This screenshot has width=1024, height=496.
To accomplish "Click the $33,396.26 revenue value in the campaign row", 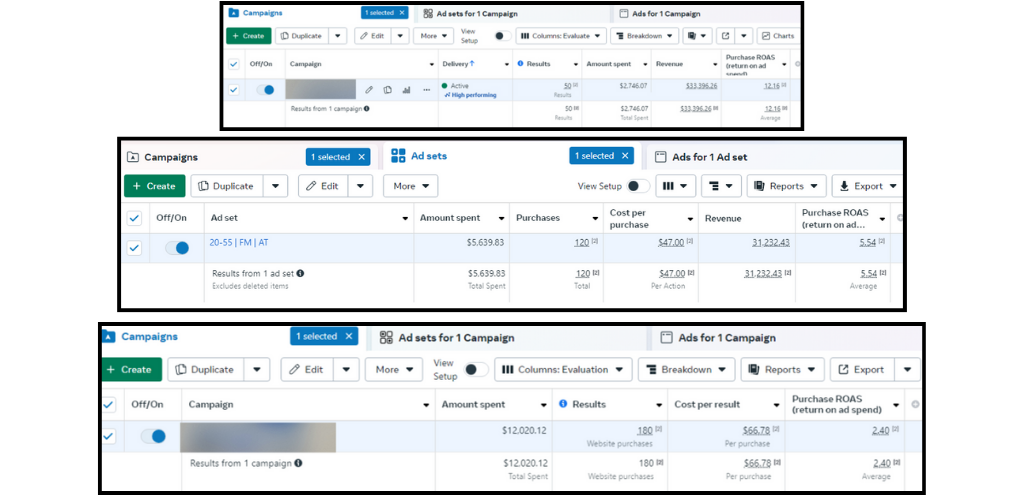I will 696,86.
